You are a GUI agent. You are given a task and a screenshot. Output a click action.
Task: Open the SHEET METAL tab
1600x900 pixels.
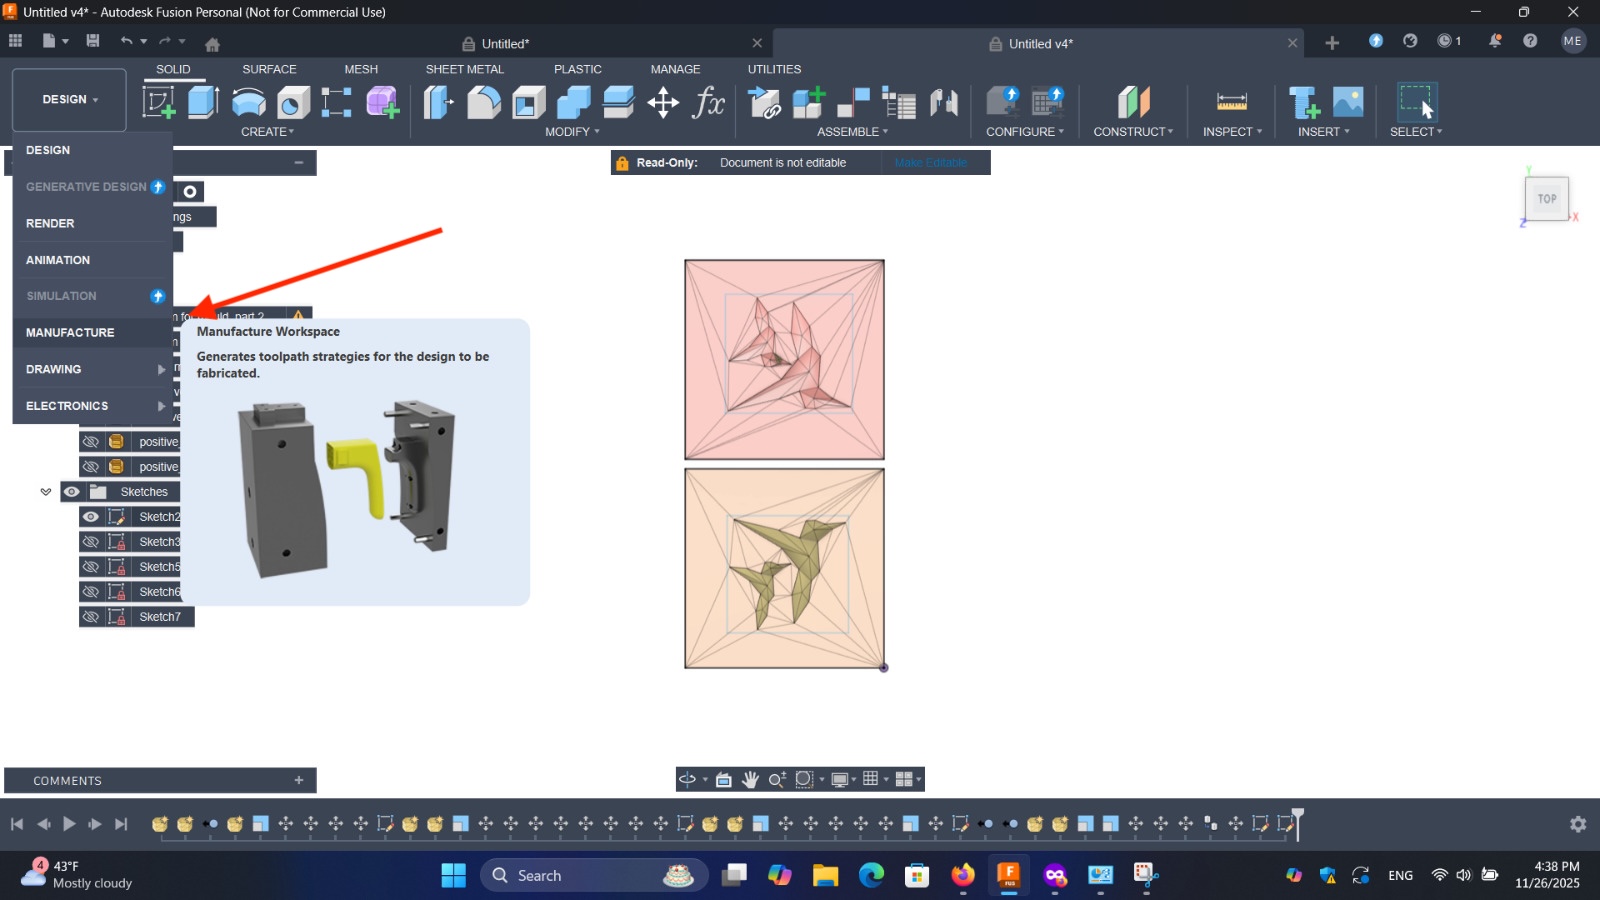point(464,69)
